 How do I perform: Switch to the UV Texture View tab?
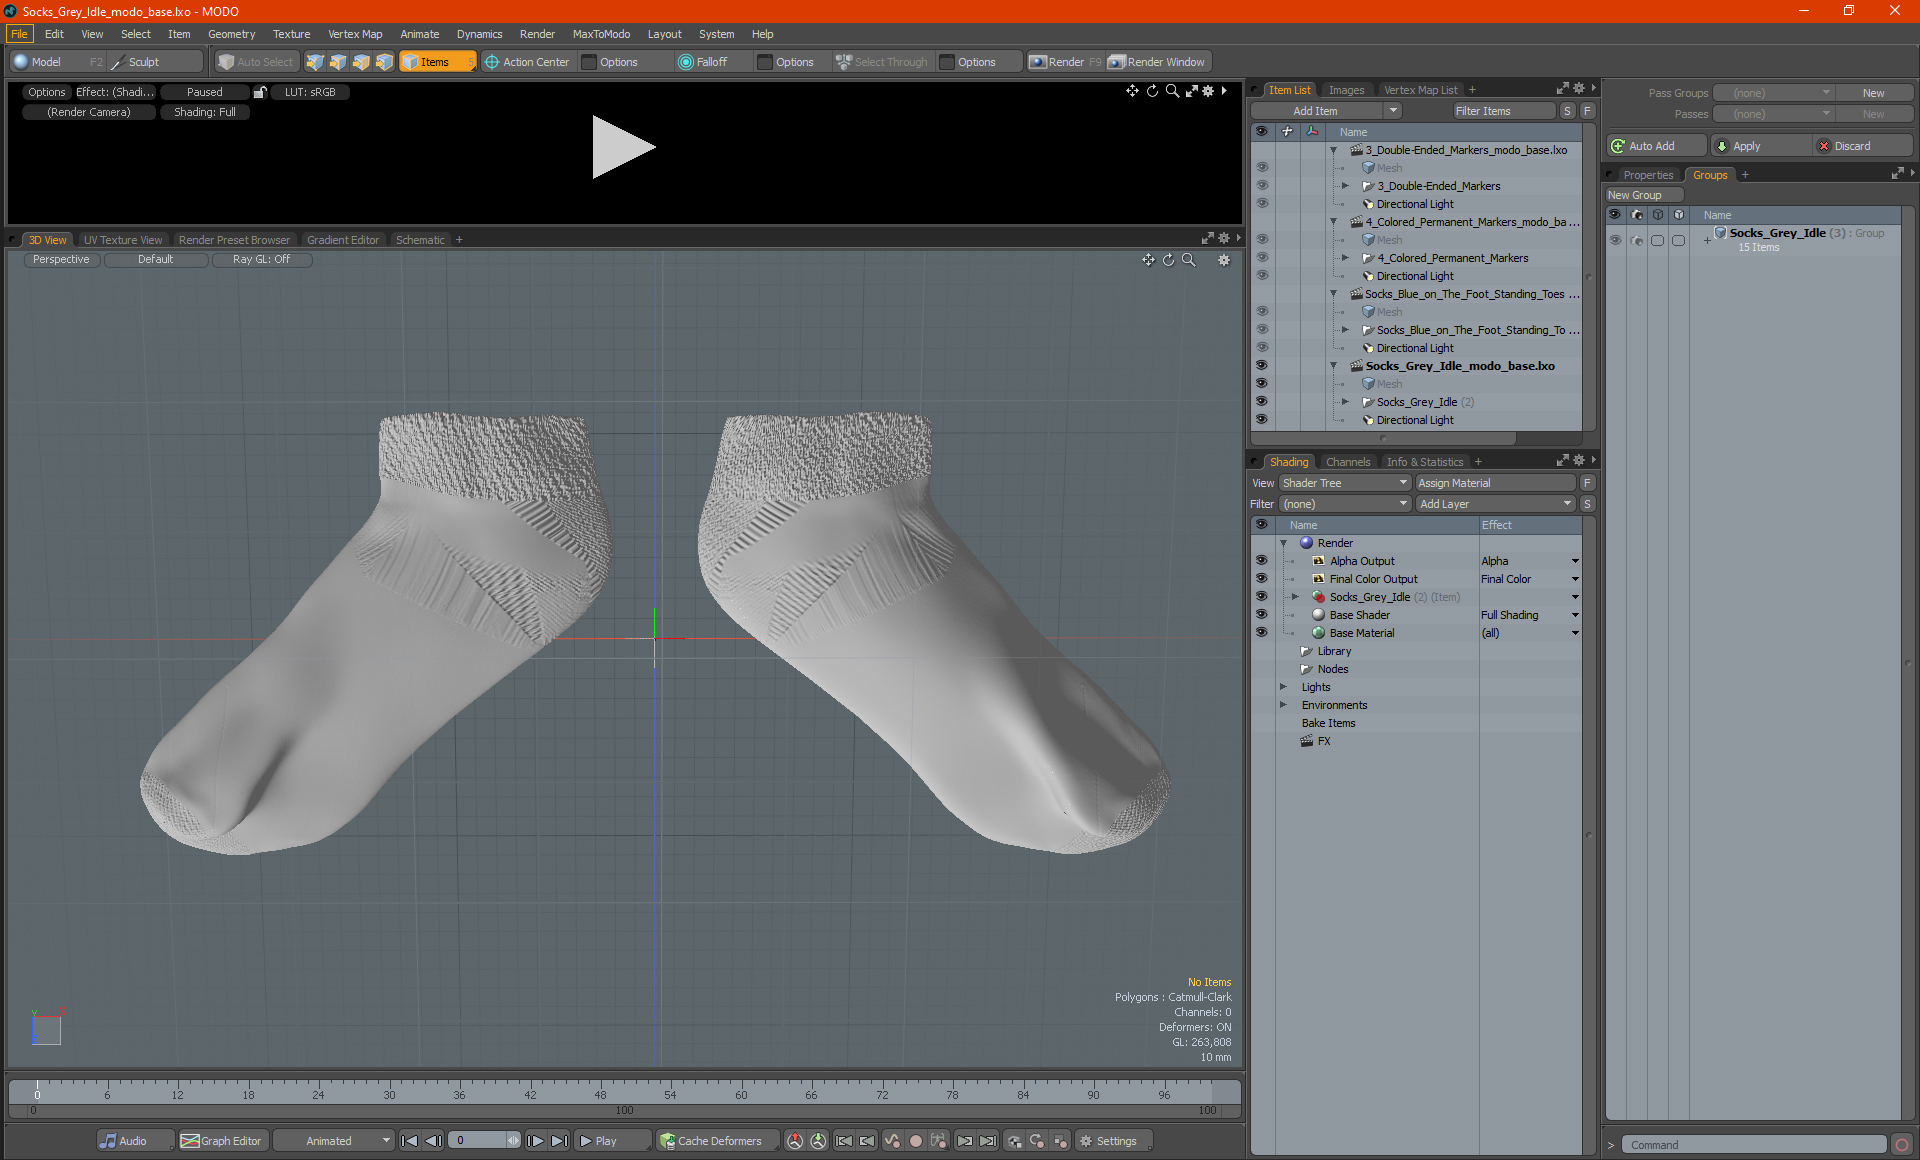click(x=123, y=240)
